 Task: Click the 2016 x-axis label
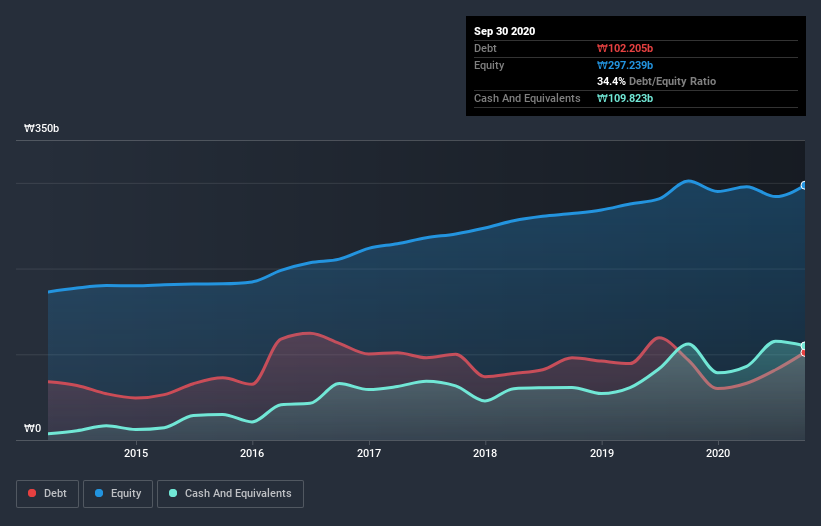[252, 453]
